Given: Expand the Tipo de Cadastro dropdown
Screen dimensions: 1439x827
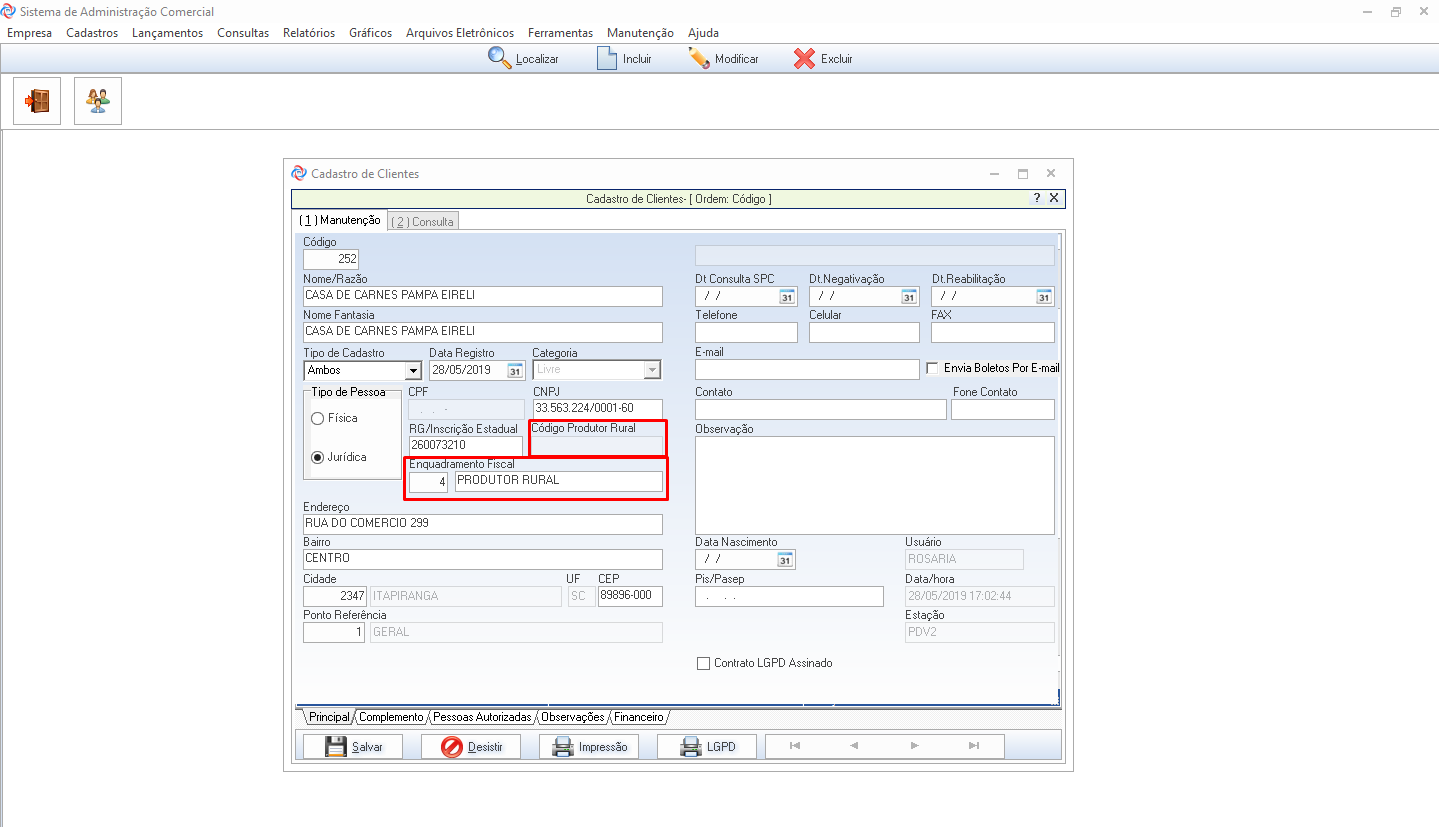Looking at the screenshot, I should click(412, 370).
